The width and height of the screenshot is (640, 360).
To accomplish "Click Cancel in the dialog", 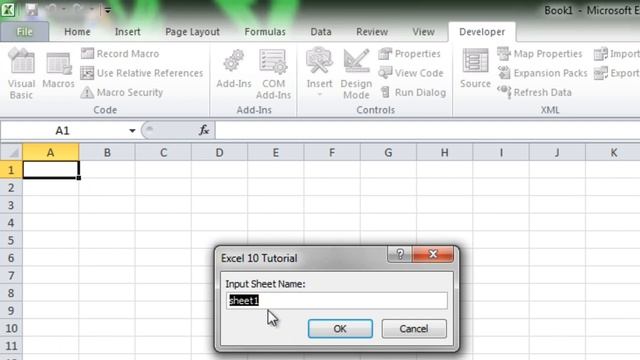I will [414, 329].
